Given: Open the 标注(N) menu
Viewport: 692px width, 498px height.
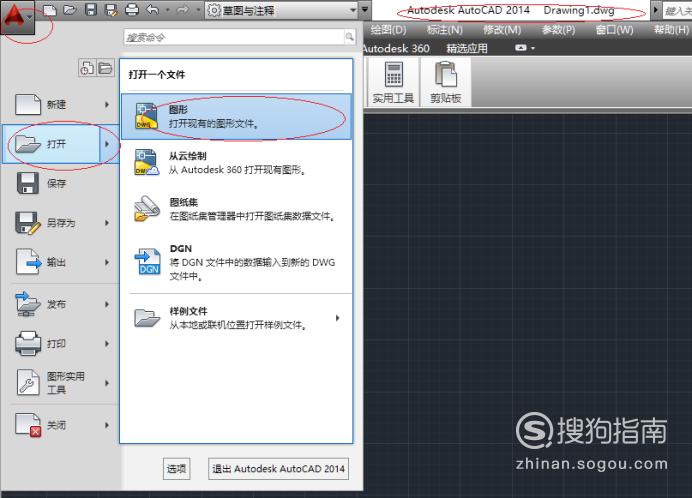Looking at the screenshot, I should tap(444, 30).
